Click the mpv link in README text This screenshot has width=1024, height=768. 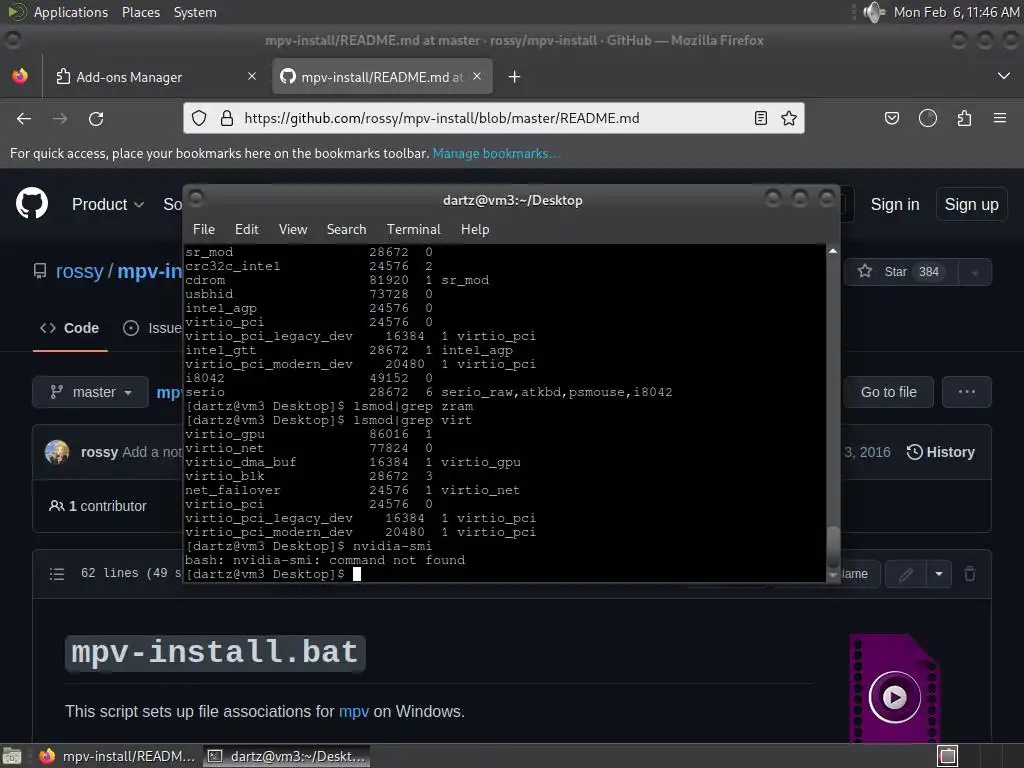tap(353, 711)
